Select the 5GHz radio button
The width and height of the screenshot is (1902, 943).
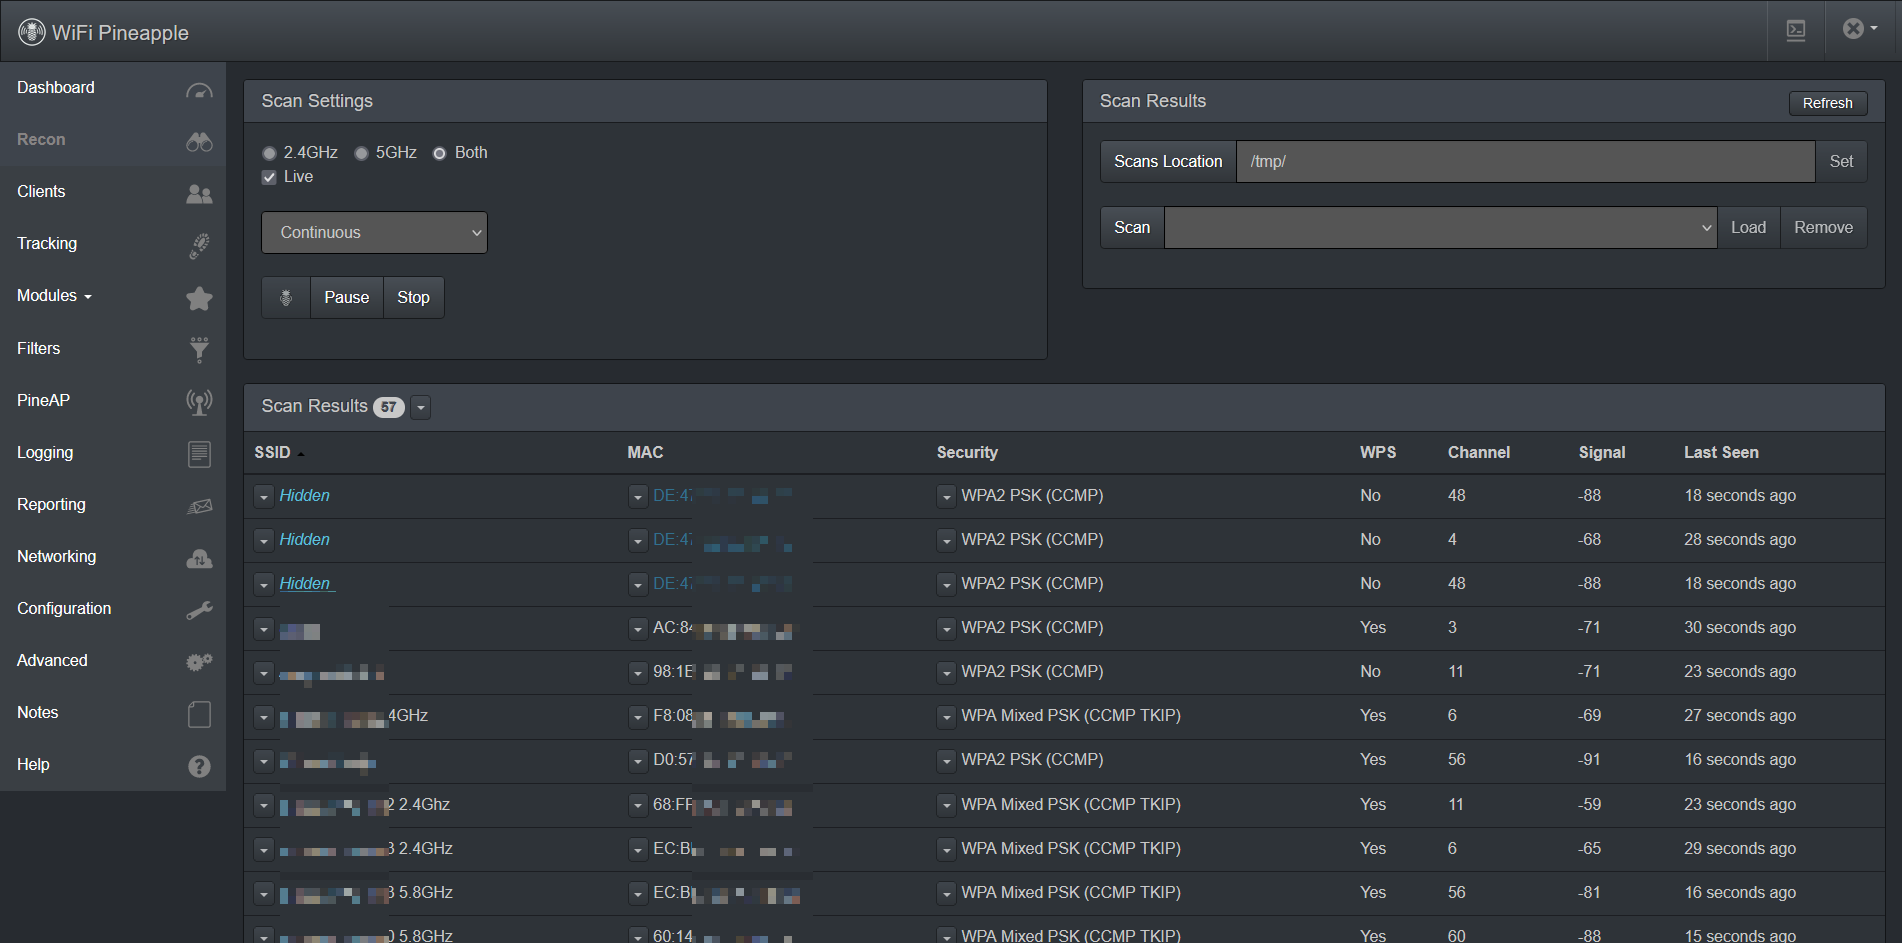pyautogui.click(x=361, y=153)
